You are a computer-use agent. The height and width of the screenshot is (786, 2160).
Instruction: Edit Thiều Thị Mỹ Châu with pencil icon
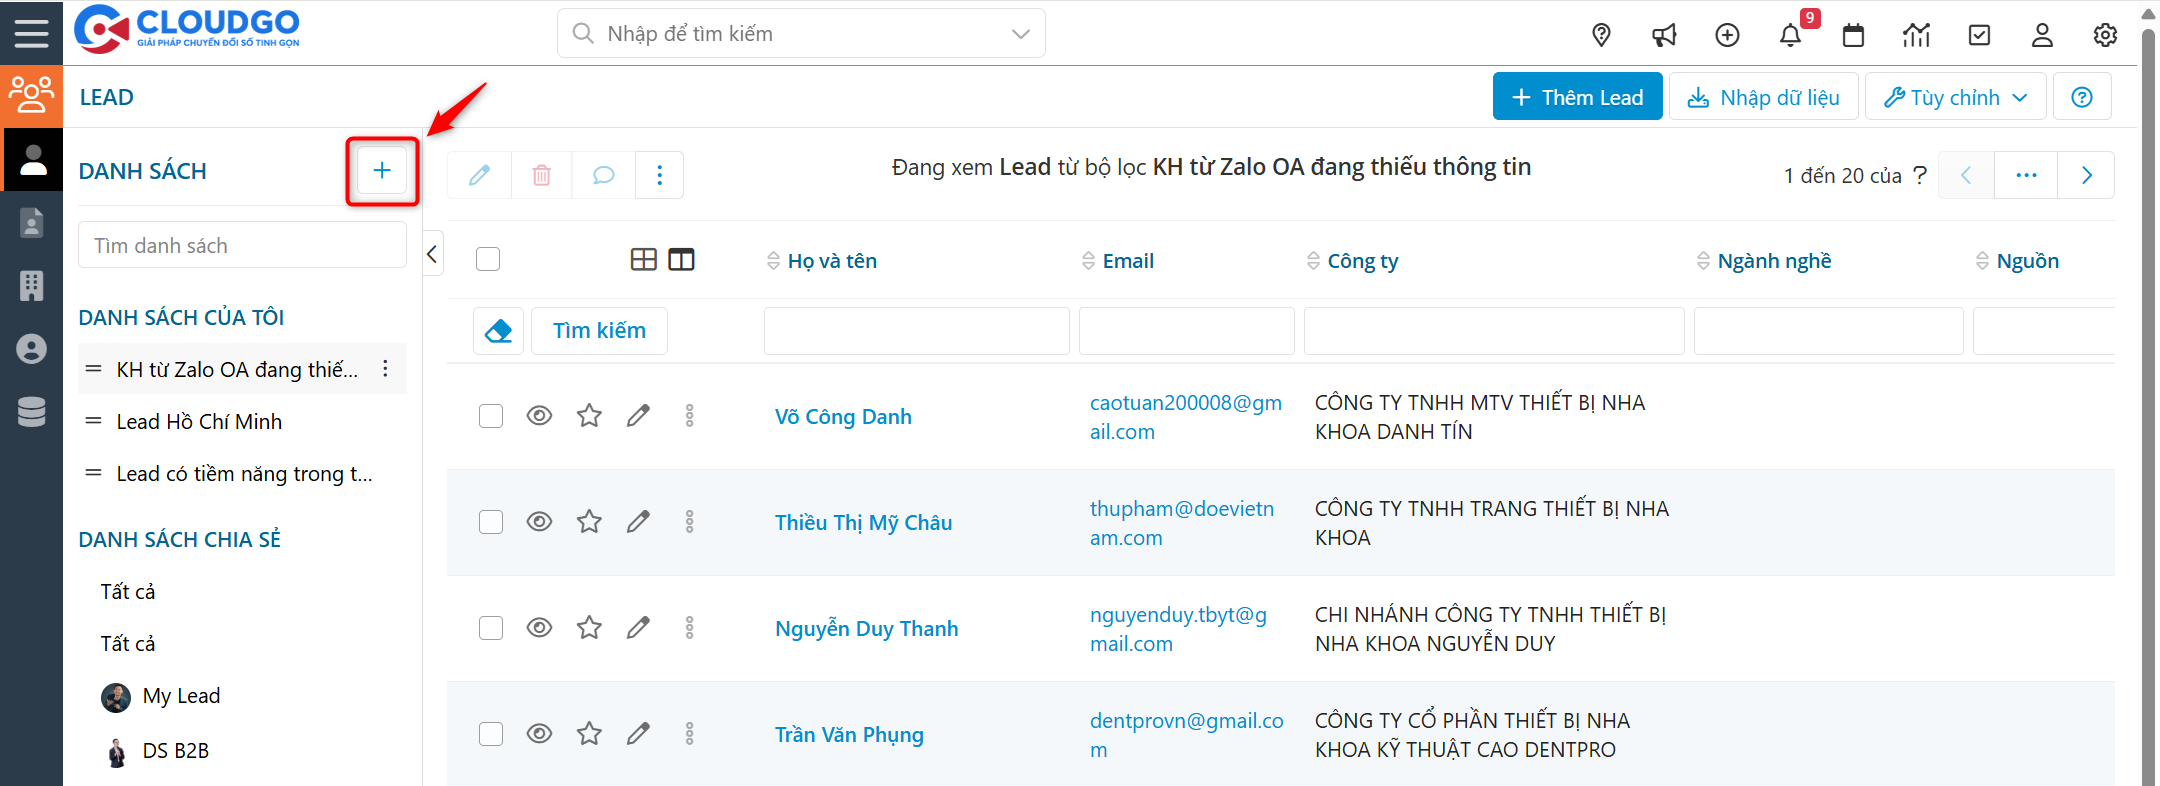tap(638, 522)
